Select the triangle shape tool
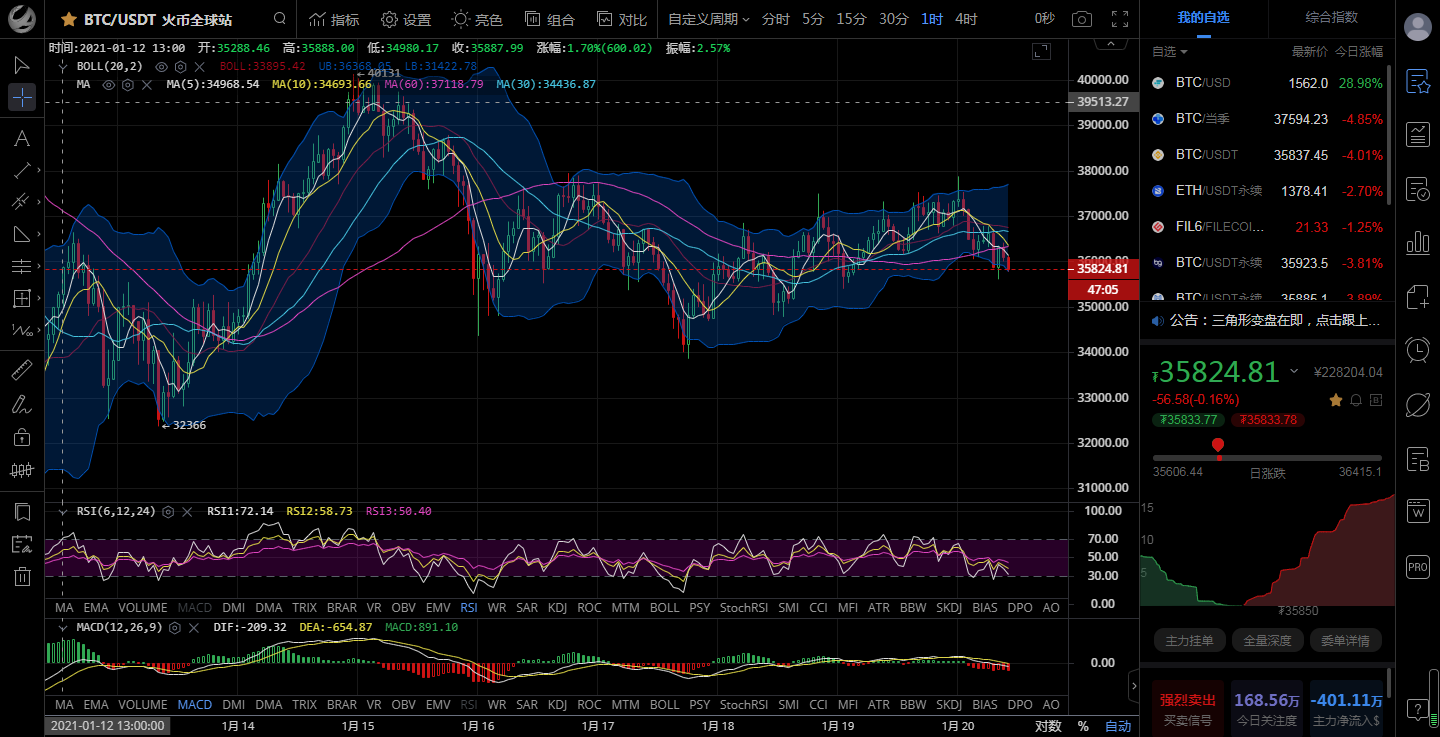The width and height of the screenshot is (1440, 737). point(22,234)
